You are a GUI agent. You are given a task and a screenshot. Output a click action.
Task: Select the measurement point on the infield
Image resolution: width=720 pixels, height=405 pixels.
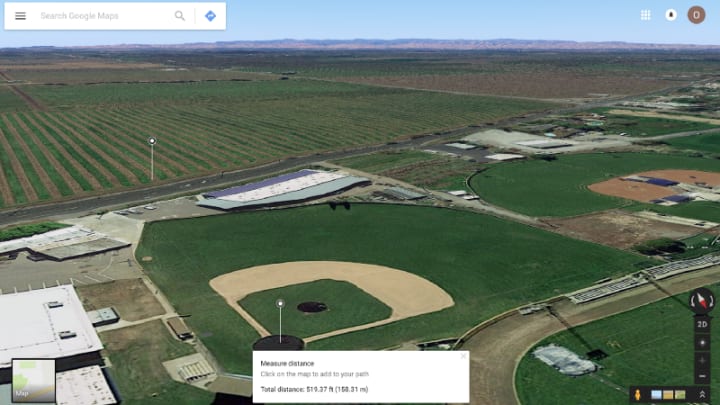coord(280,304)
